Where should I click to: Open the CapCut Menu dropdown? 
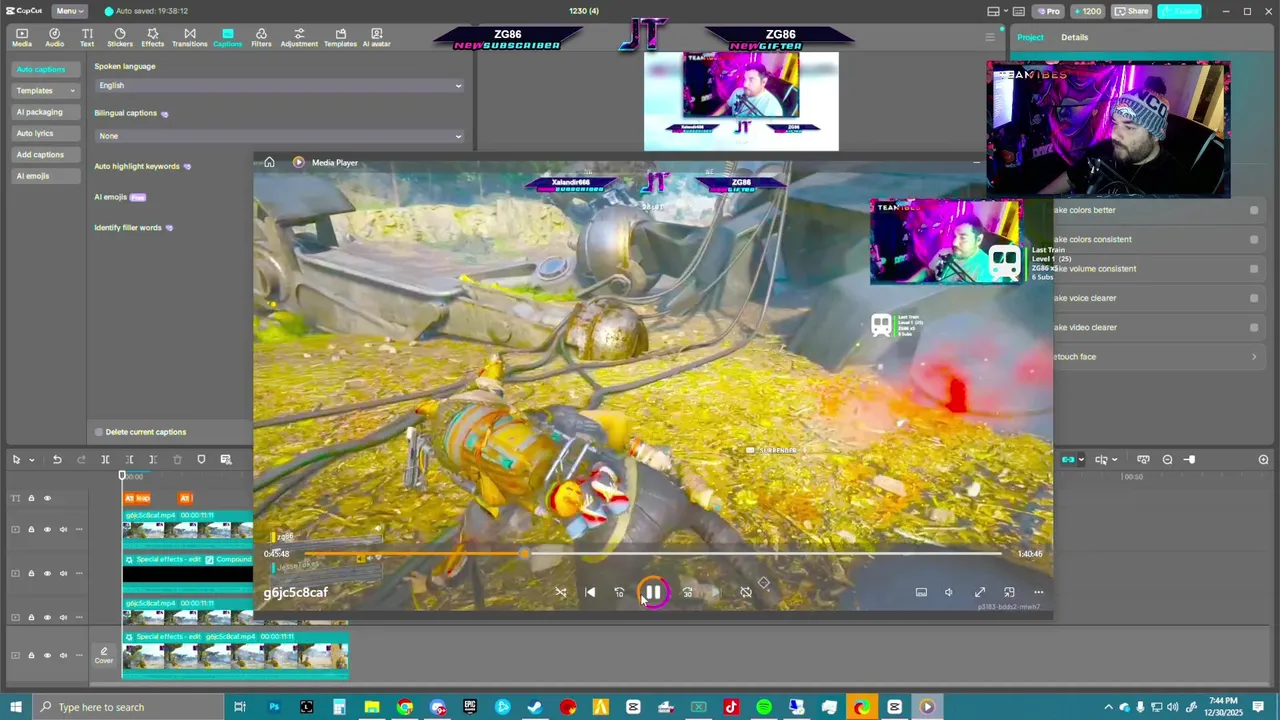(x=69, y=11)
